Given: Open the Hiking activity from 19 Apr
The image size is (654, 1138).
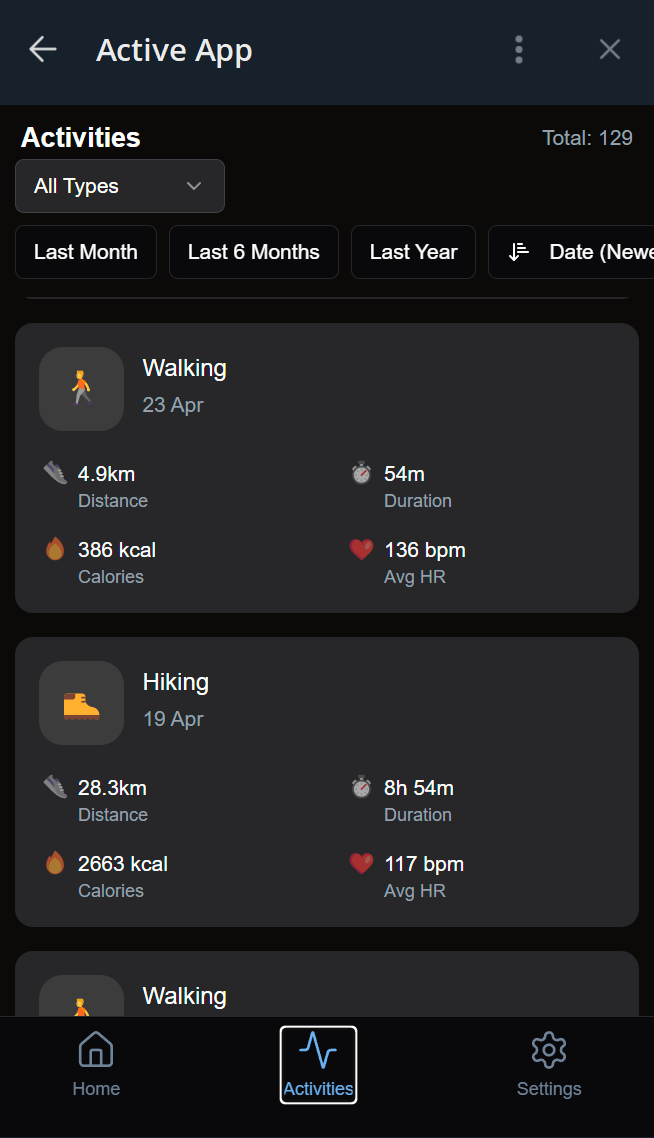Looking at the screenshot, I should point(326,782).
